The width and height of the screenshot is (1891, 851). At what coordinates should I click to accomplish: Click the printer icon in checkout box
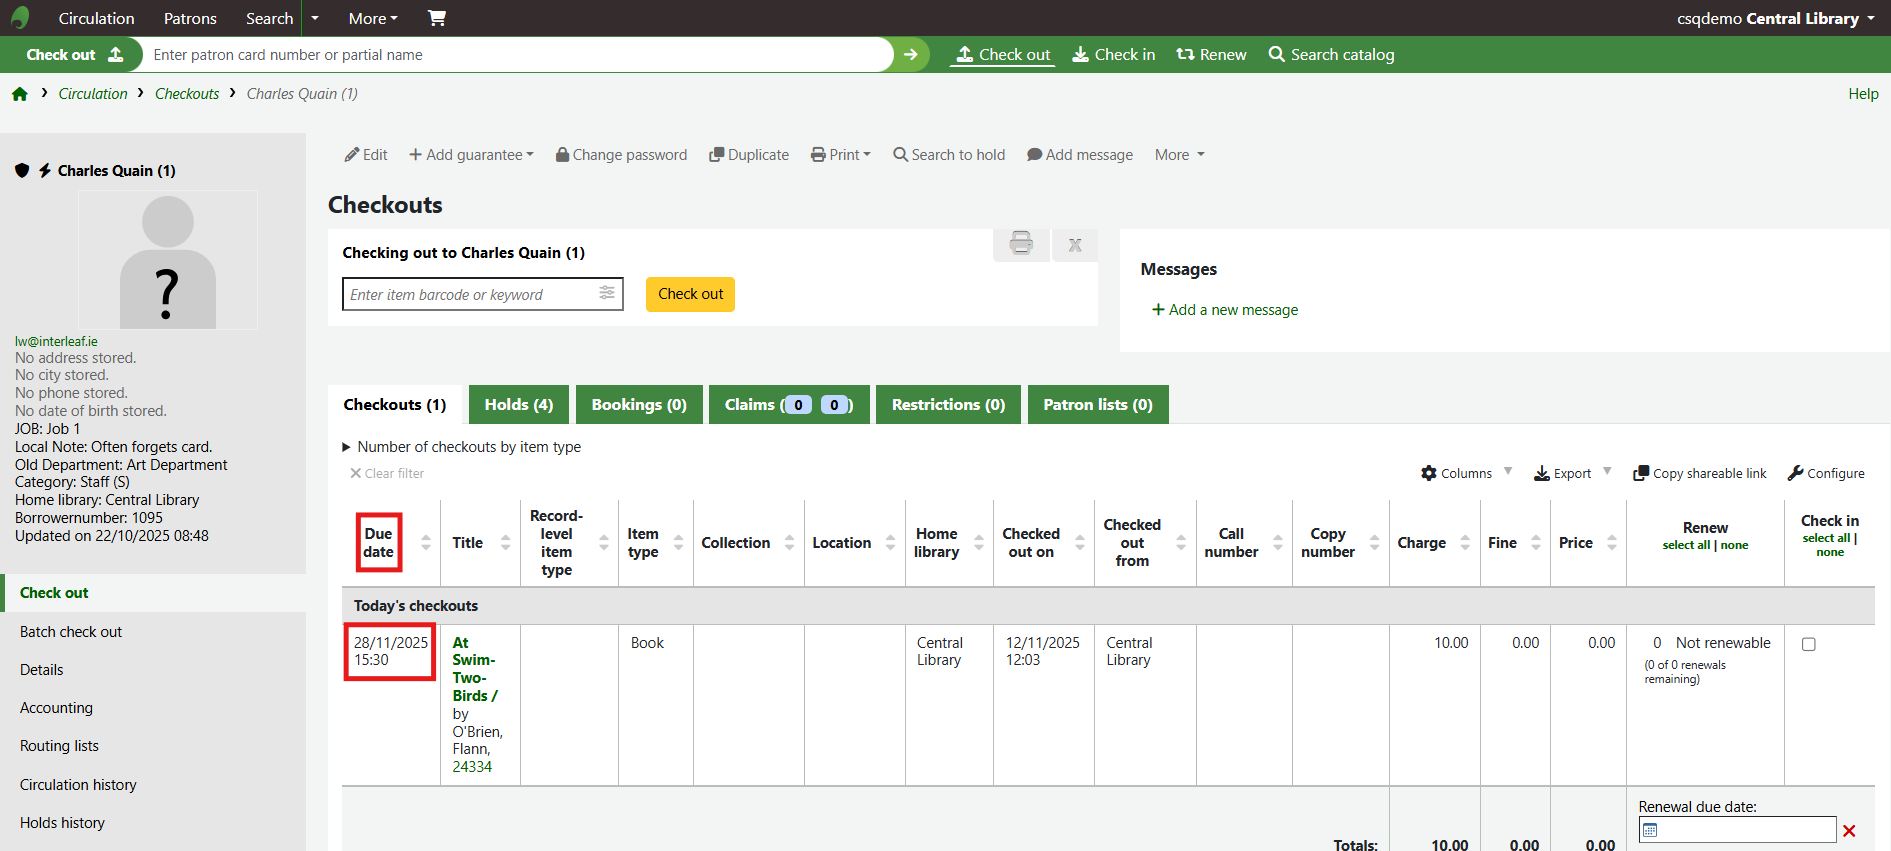1021,244
